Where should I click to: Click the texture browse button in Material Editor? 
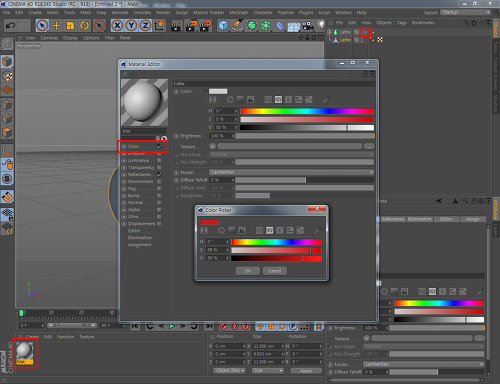pyautogui.click(x=369, y=146)
